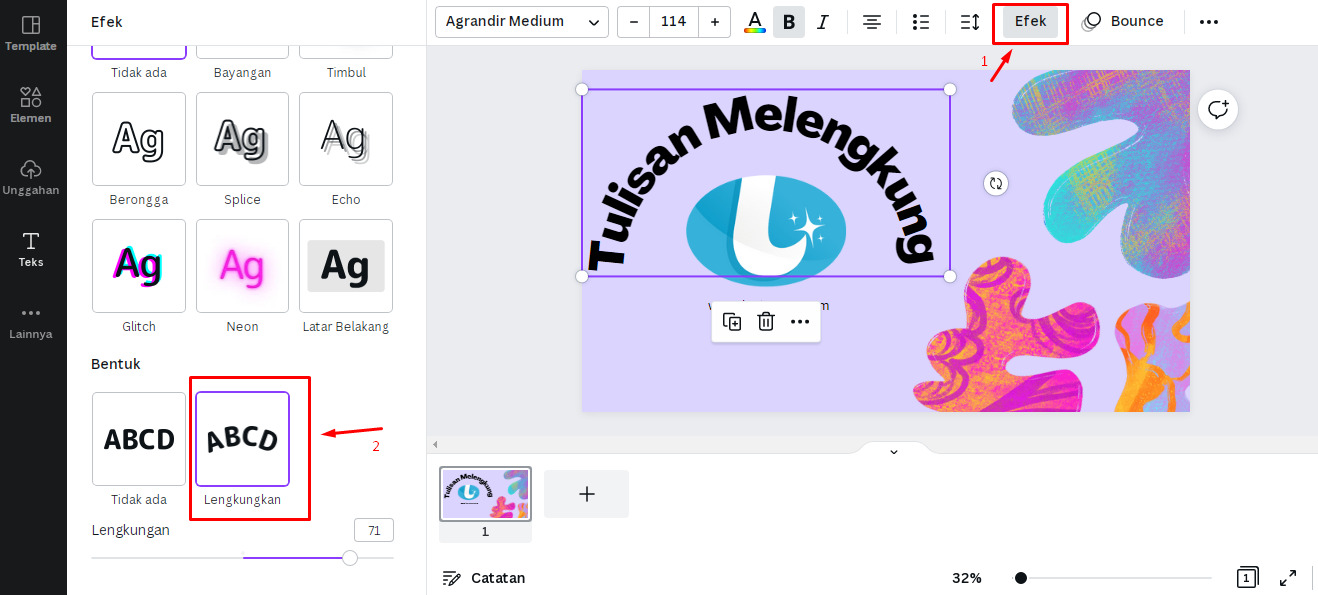Open the Agrandir Medium font dropdown
1318x595 pixels.
point(520,21)
